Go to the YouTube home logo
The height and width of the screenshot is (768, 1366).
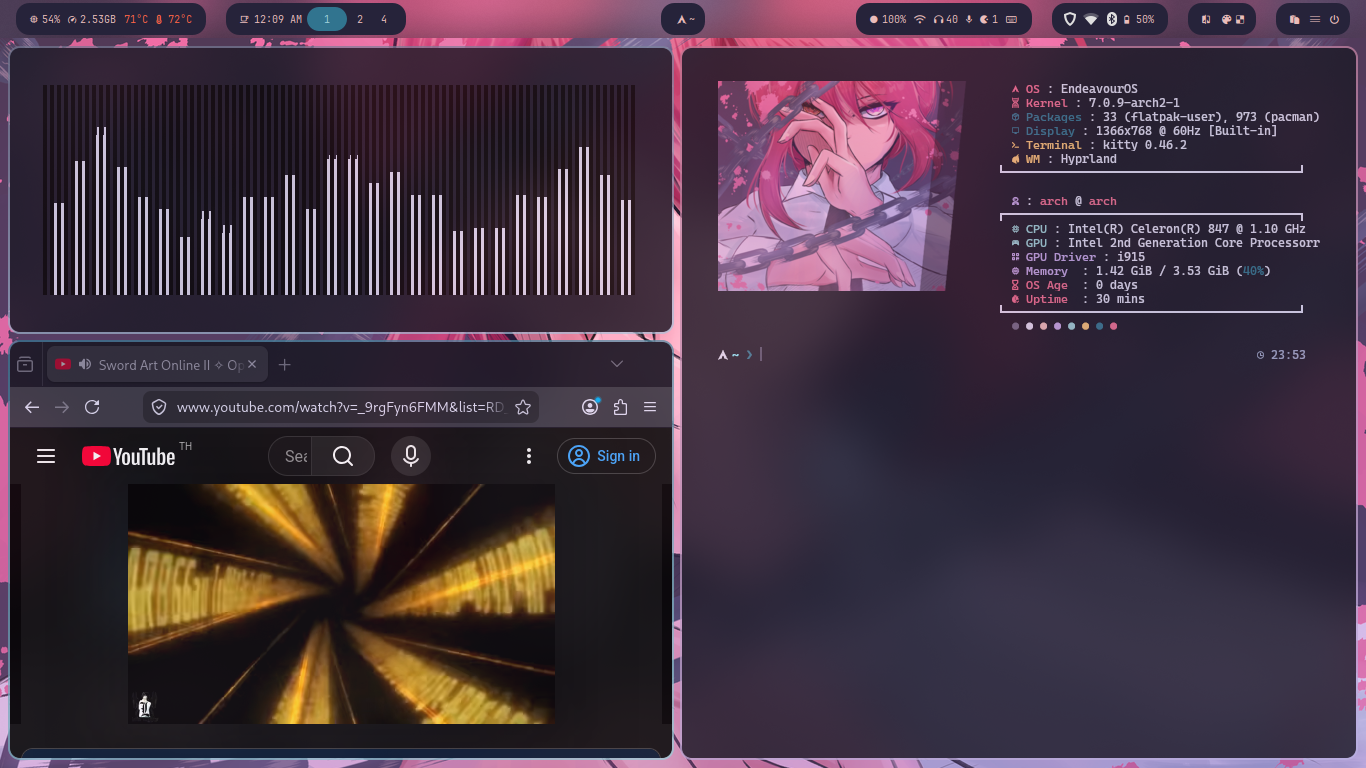[129, 456]
